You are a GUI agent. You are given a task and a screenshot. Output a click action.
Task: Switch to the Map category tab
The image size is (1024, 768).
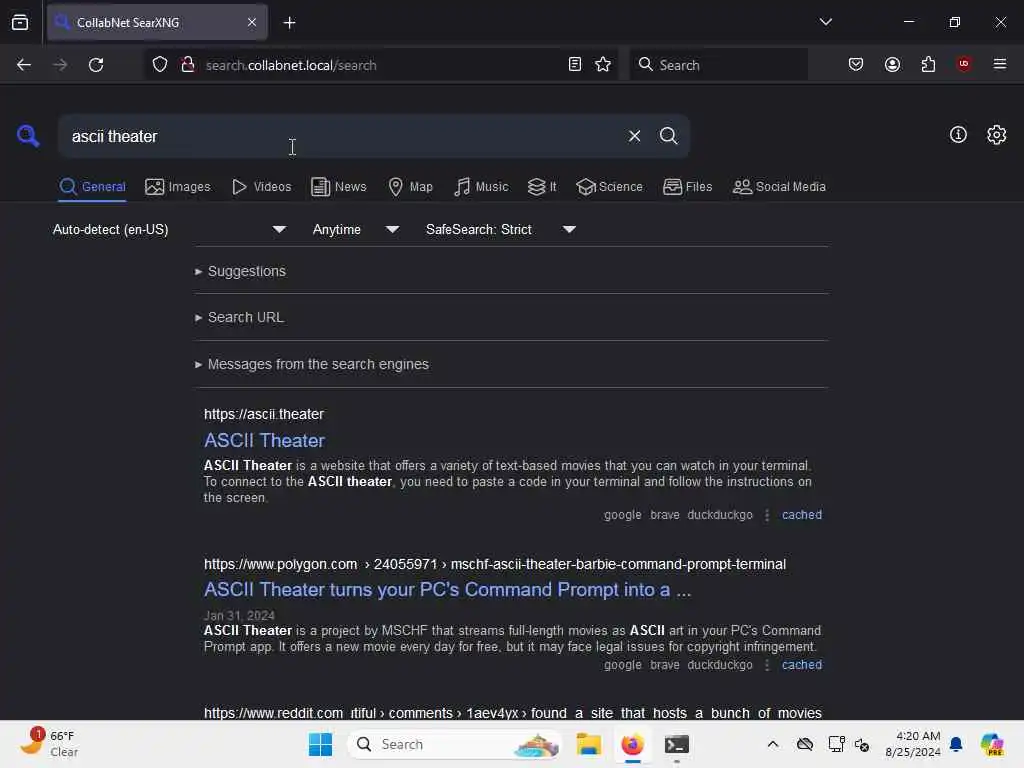click(410, 187)
